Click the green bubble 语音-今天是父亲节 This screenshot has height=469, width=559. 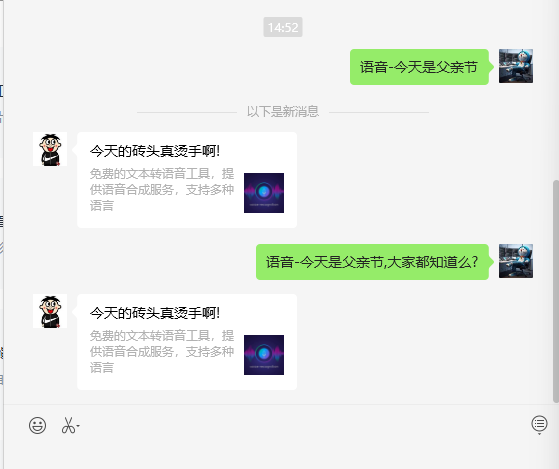(419, 67)
